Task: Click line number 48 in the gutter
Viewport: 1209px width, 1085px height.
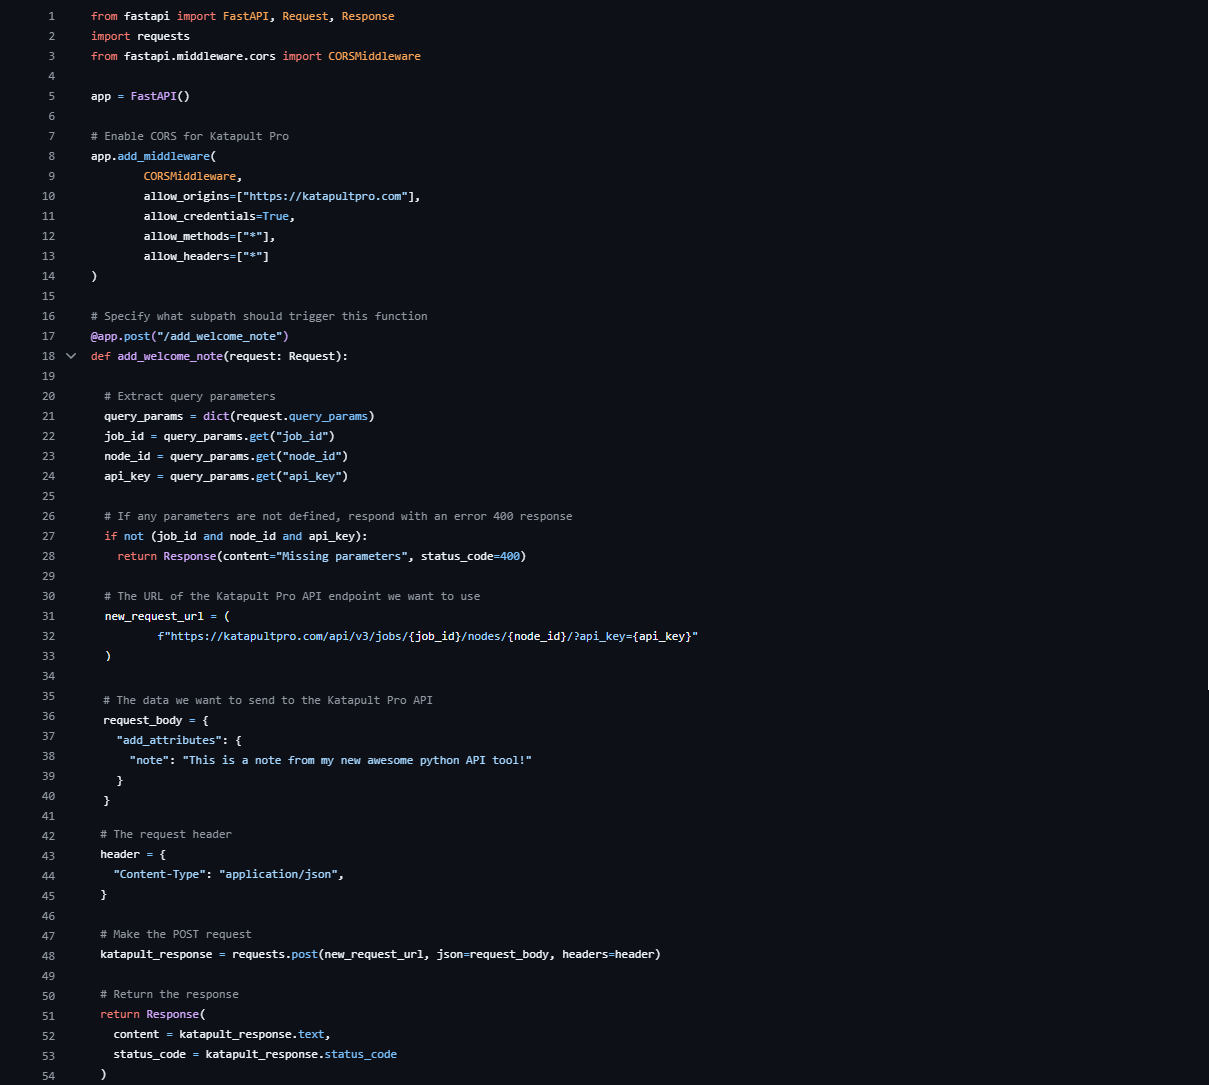Action: [x=49, y=954]
